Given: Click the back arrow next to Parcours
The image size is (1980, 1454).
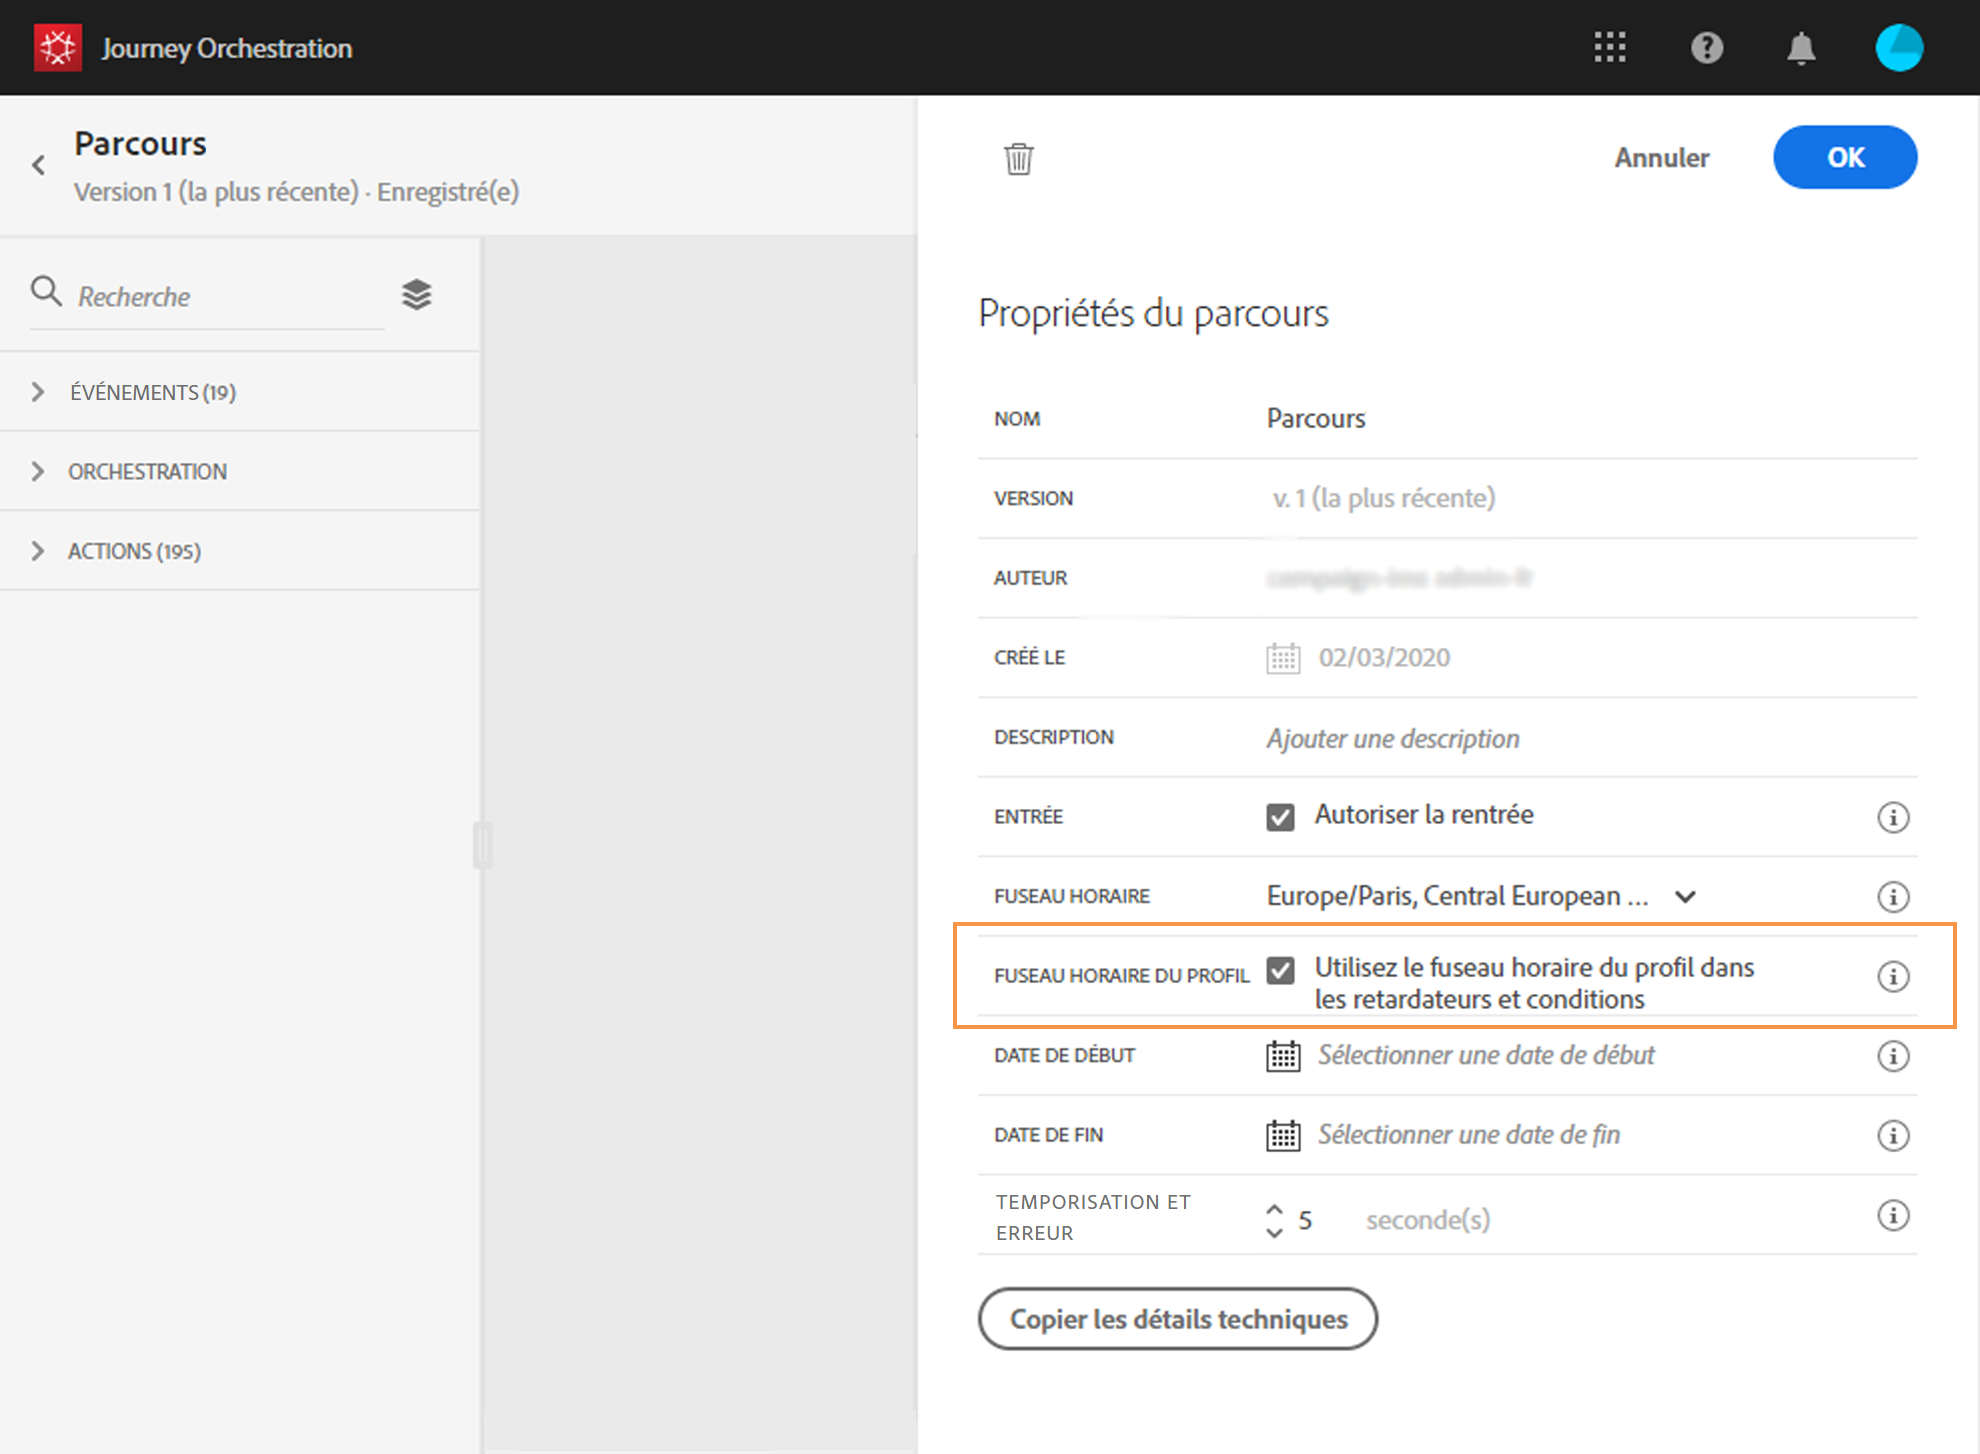Looking at the screenshot, I should pos(39,165).
